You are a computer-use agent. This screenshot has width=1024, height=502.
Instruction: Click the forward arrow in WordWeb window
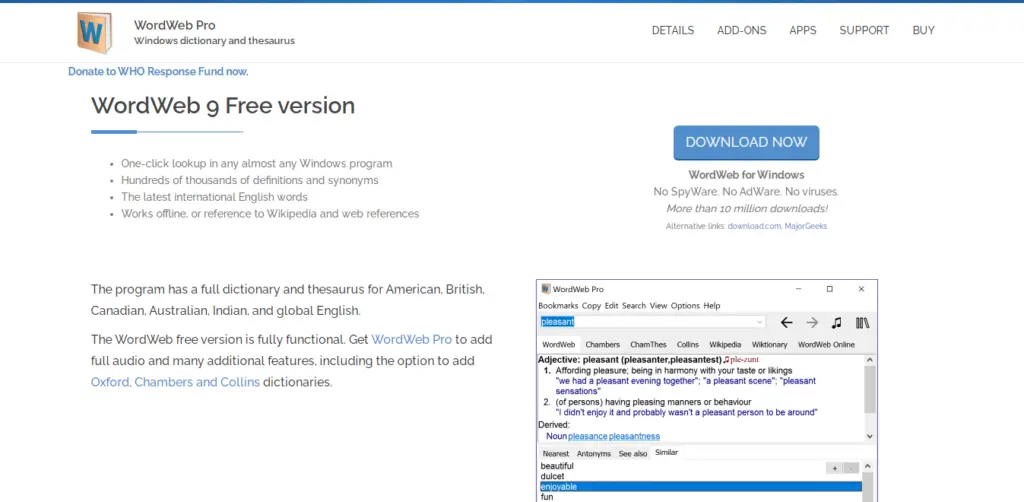point(812,323)
